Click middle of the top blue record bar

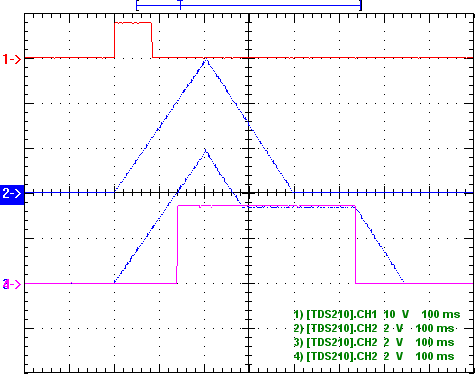pyautogui.click(x=249, y=5)
